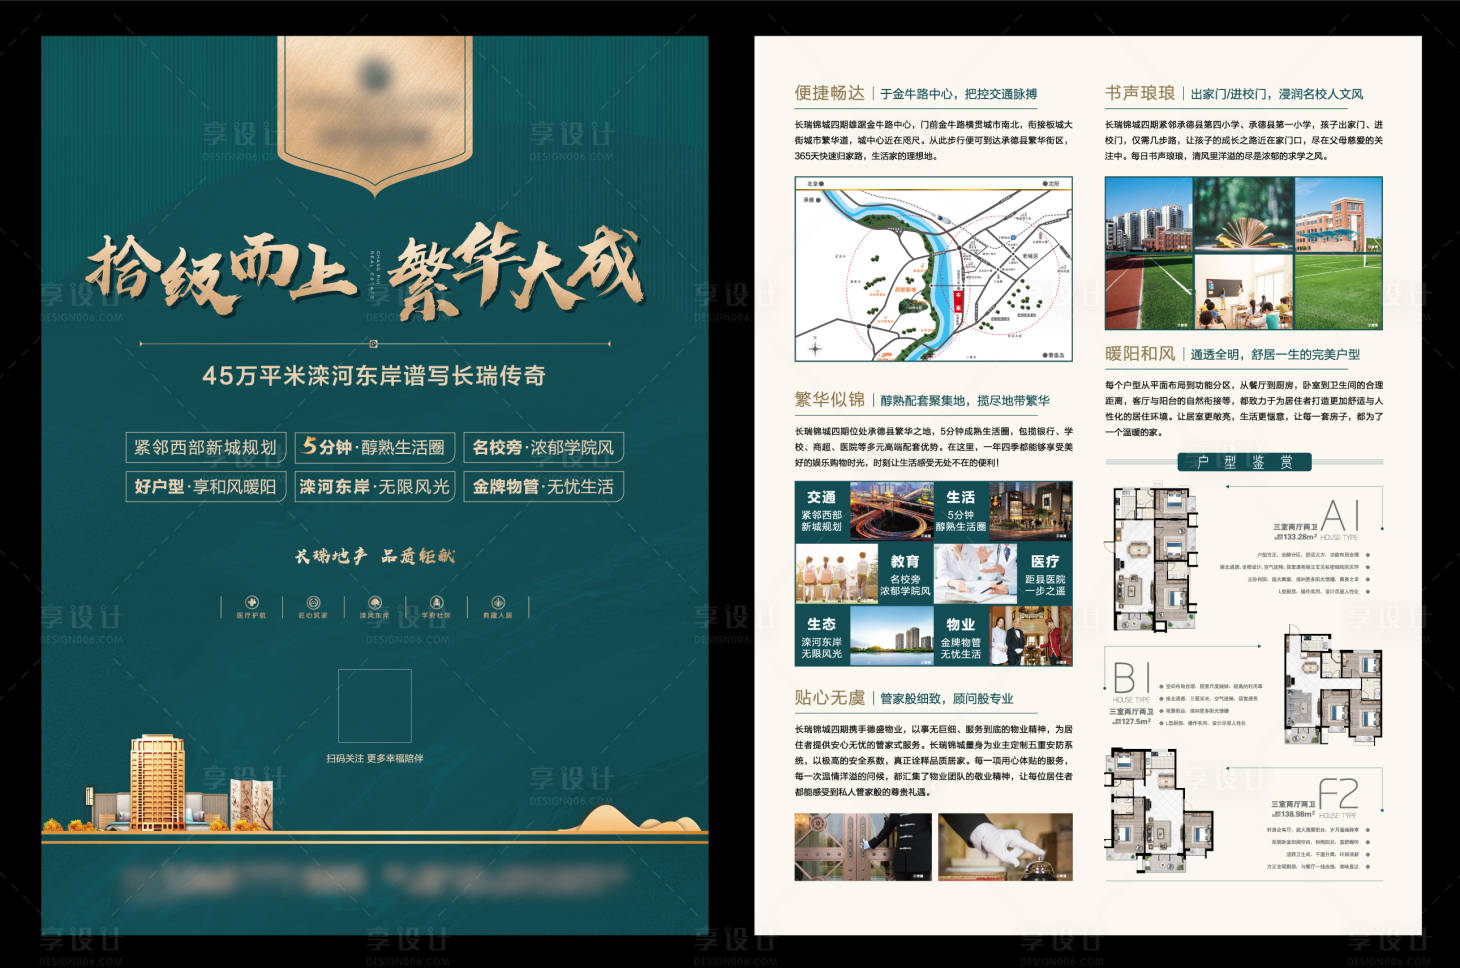
Task: Click the caption 扫码关注 更多幸福陪伴
Action: [x=375, y=758]
